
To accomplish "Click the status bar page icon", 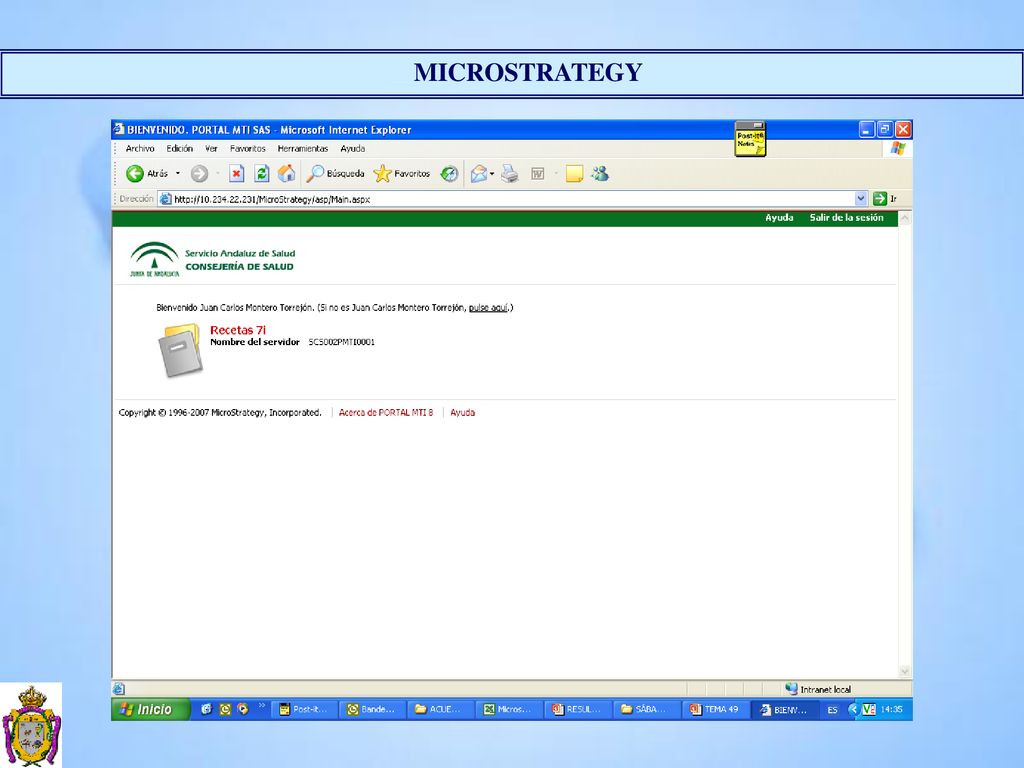I will click(x=118, y=689).
